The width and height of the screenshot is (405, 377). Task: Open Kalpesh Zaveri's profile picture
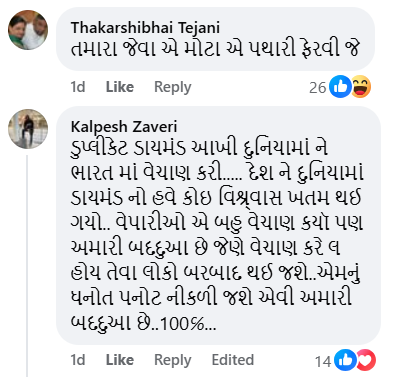pos(28,129)
